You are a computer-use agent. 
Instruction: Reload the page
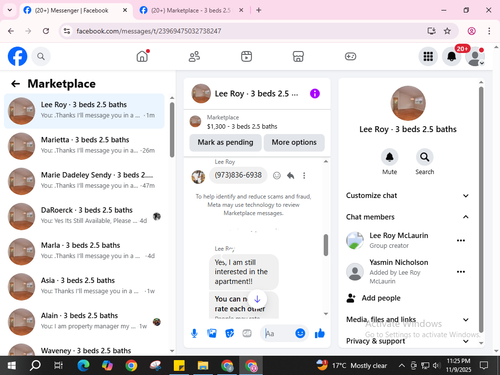(x=46, y=31)
